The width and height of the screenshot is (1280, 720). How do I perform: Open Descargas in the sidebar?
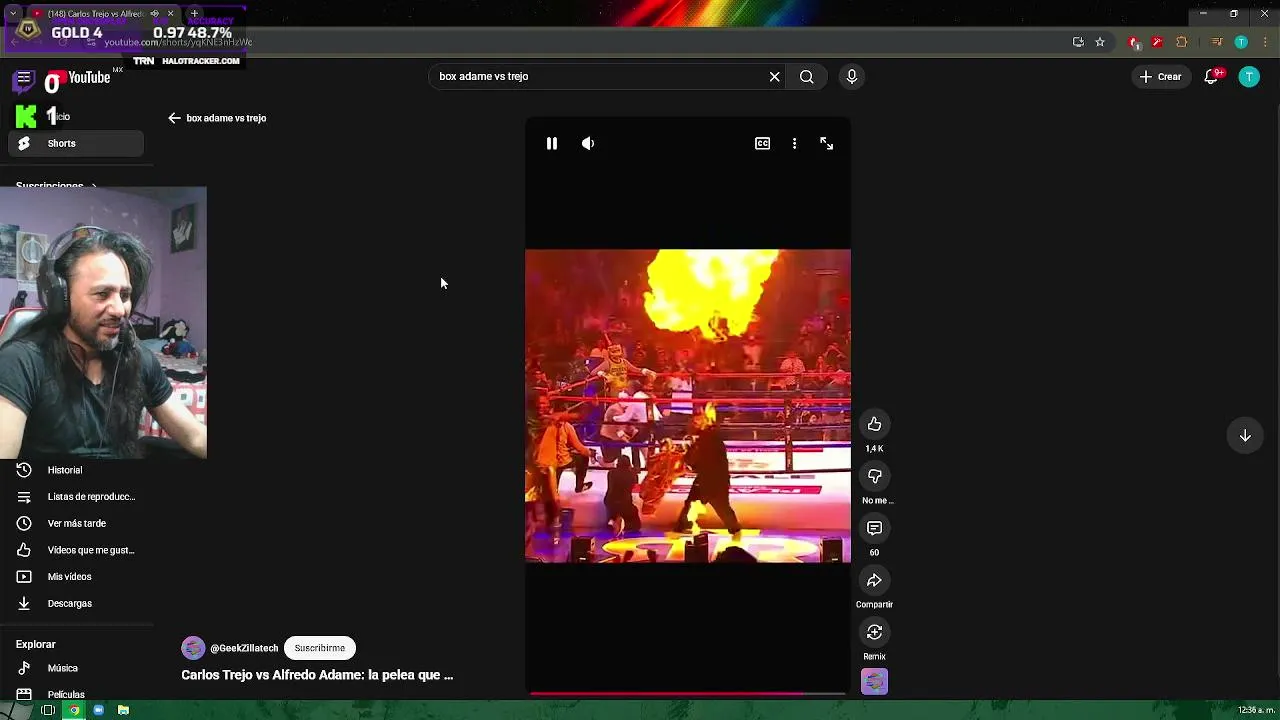(76, 604)
